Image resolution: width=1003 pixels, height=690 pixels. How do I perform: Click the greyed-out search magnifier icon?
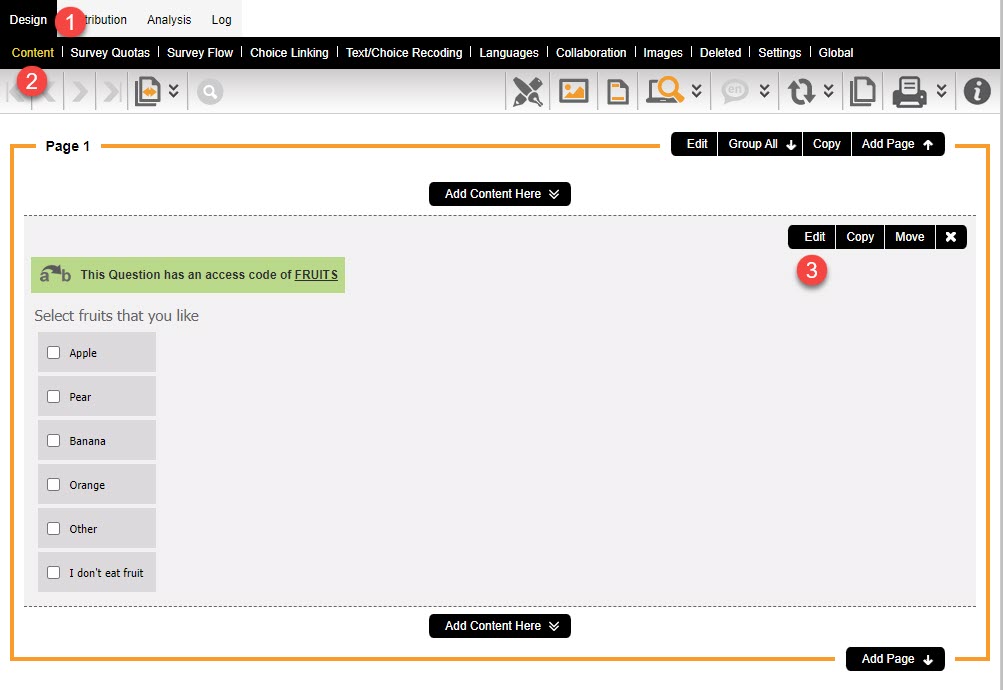click(210, 91)
